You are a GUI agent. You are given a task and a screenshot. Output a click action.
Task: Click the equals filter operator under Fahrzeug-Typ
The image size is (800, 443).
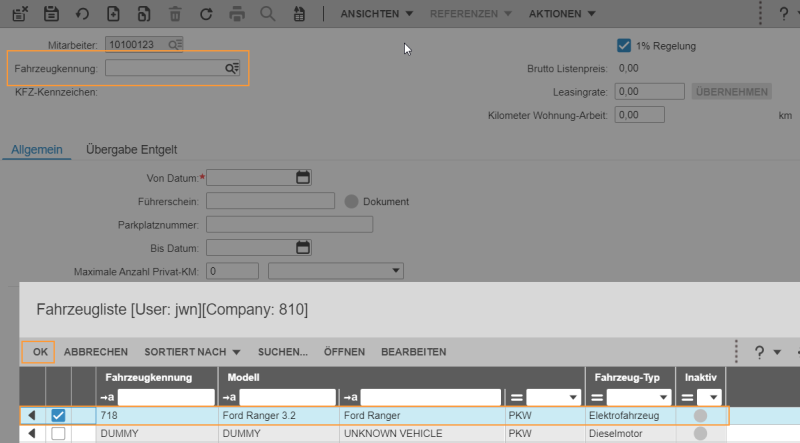click(x=597, y=397)
